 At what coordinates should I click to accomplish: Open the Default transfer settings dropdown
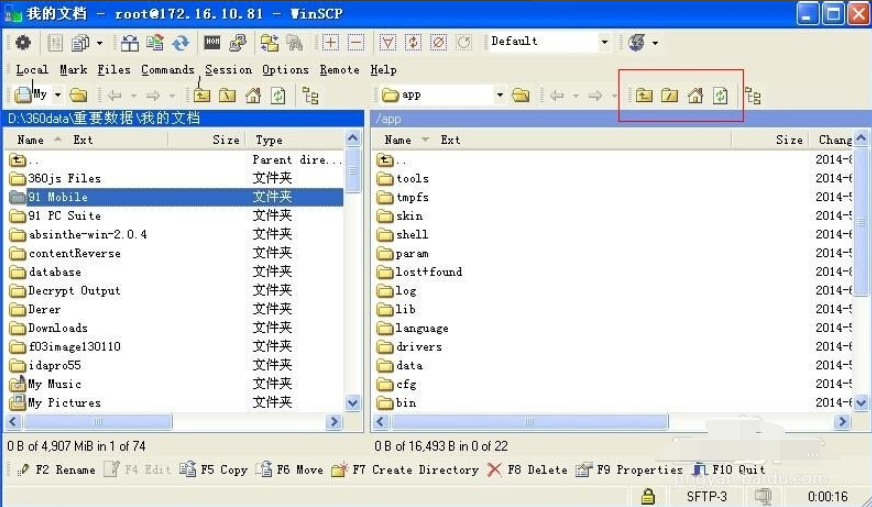tap(604, 42)
